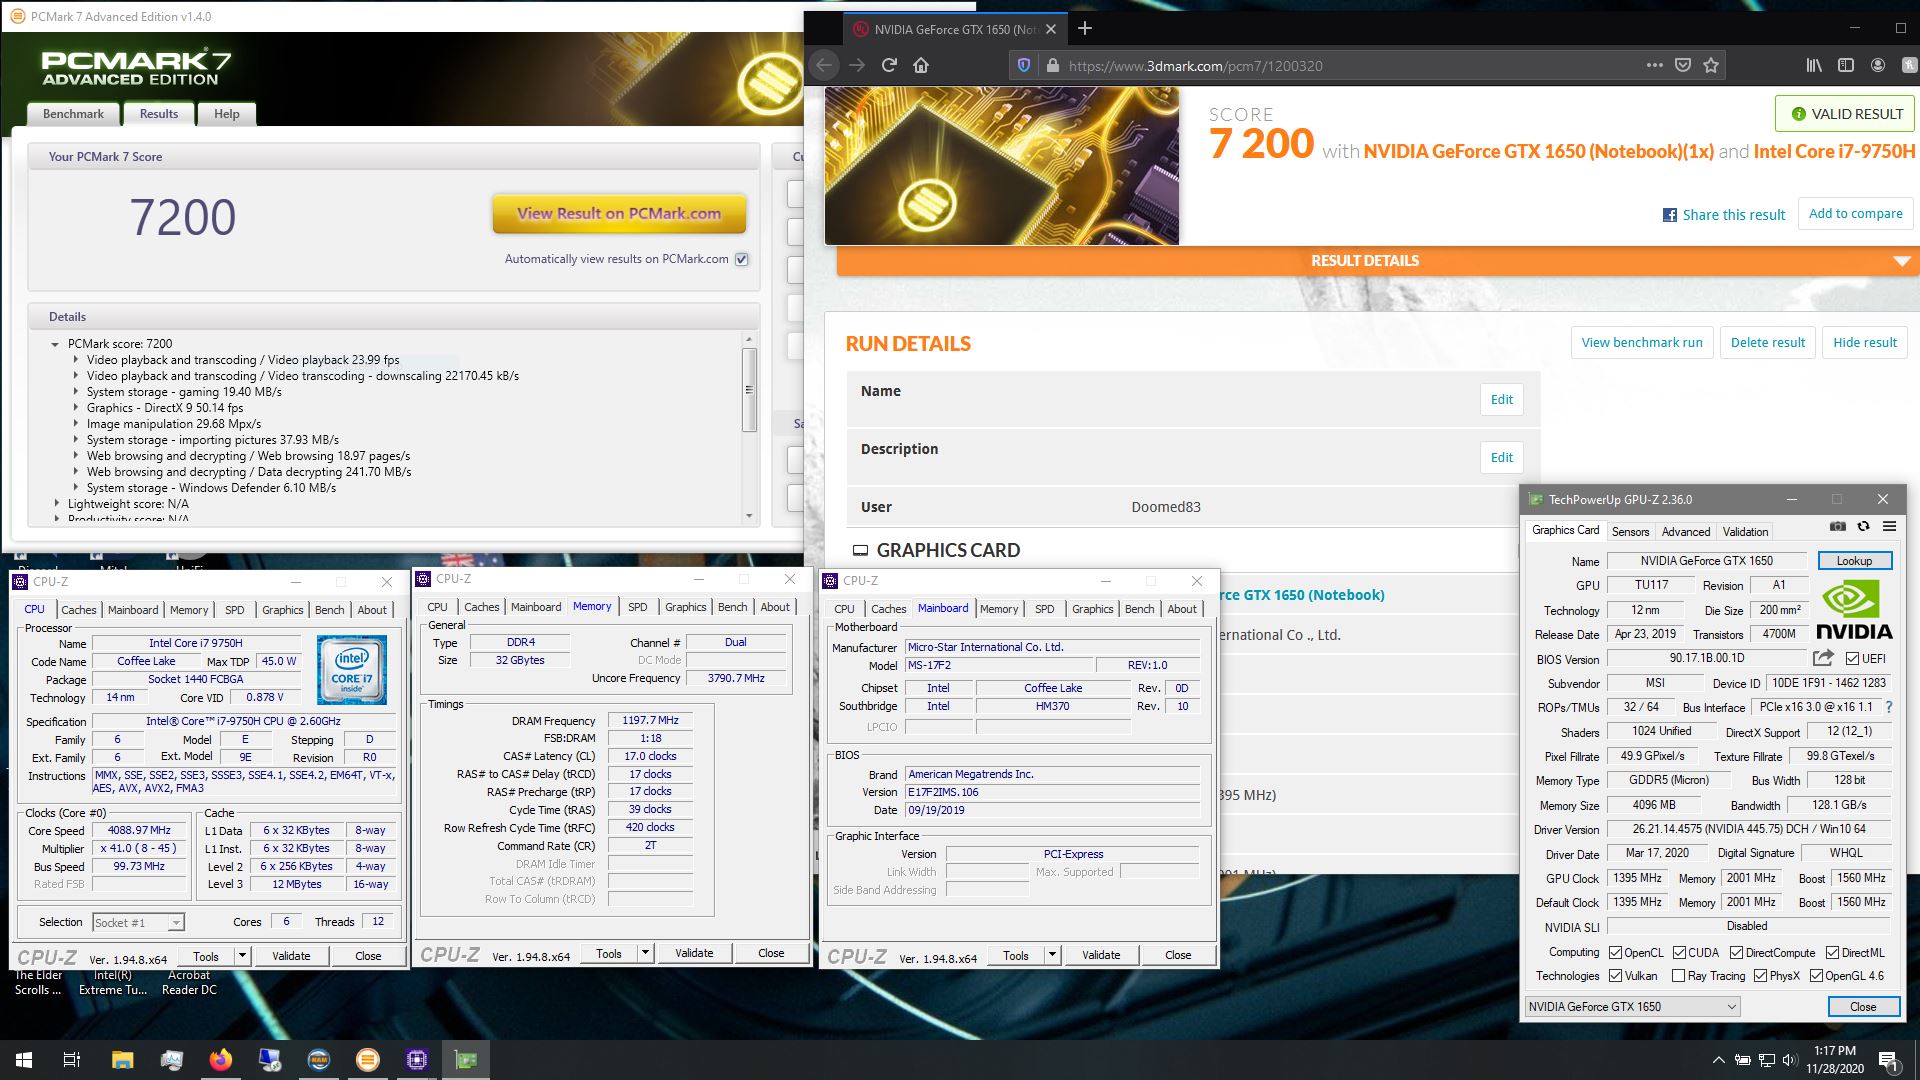Open GPU-Z Sensors tab

click(x=1630, y=532)
